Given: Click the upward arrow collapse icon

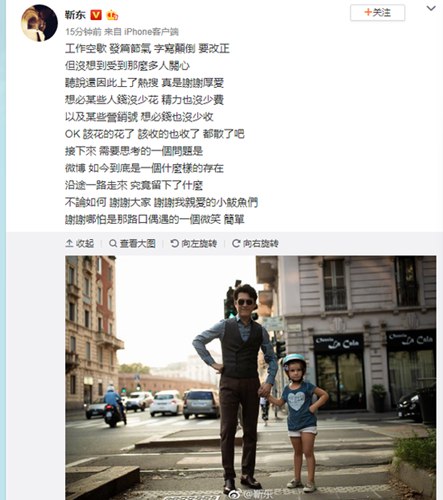Looking at the screenshot, I should coord(69,243).
